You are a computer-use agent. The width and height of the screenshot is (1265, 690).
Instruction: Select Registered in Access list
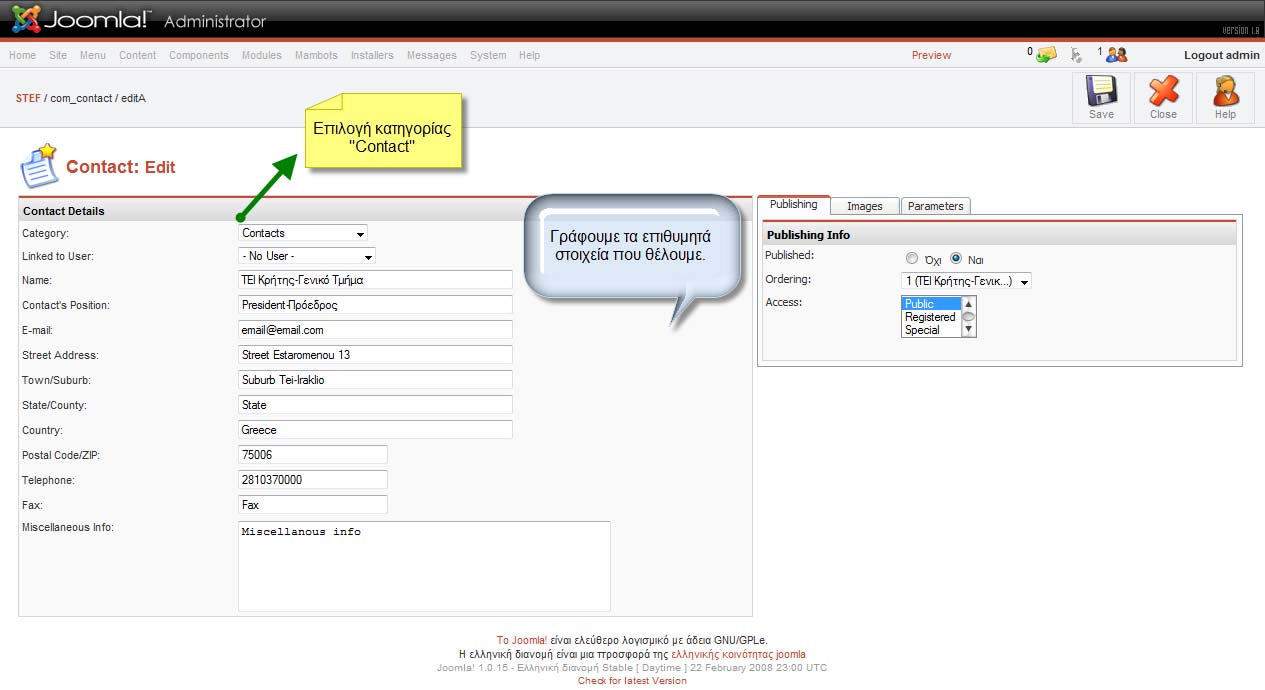pyautogui.click(x=931, y=317)
